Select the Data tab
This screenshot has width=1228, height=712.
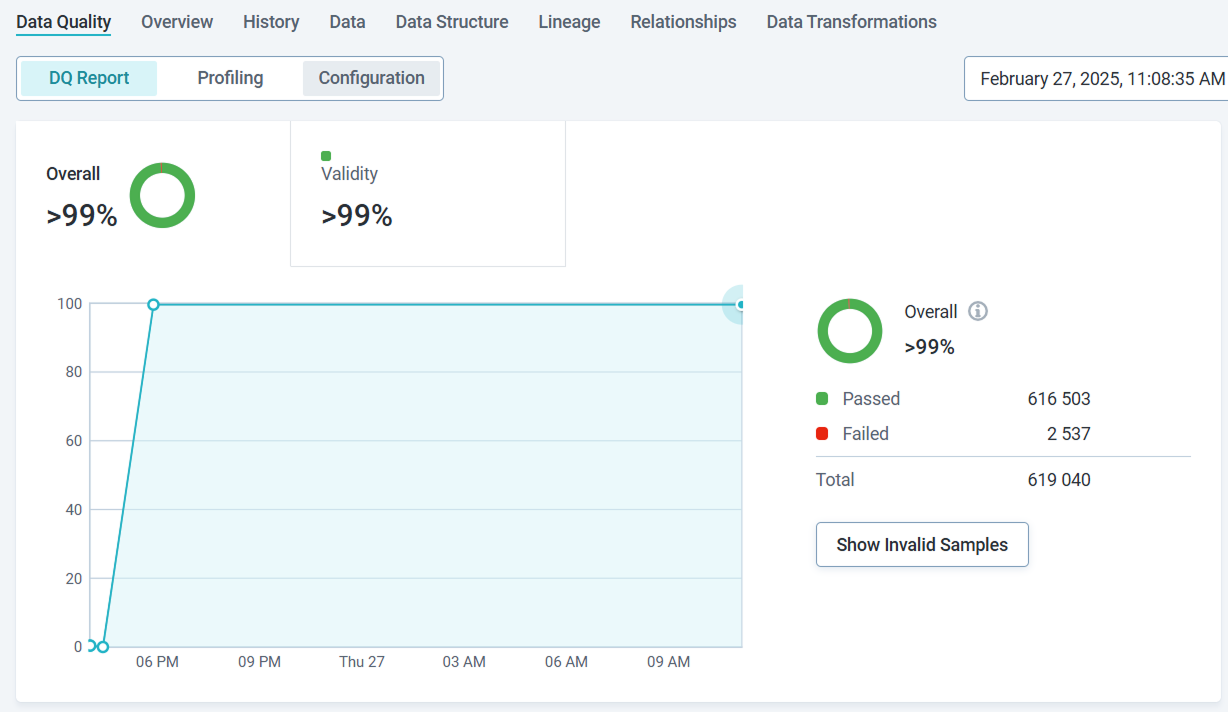coord(347,22)
